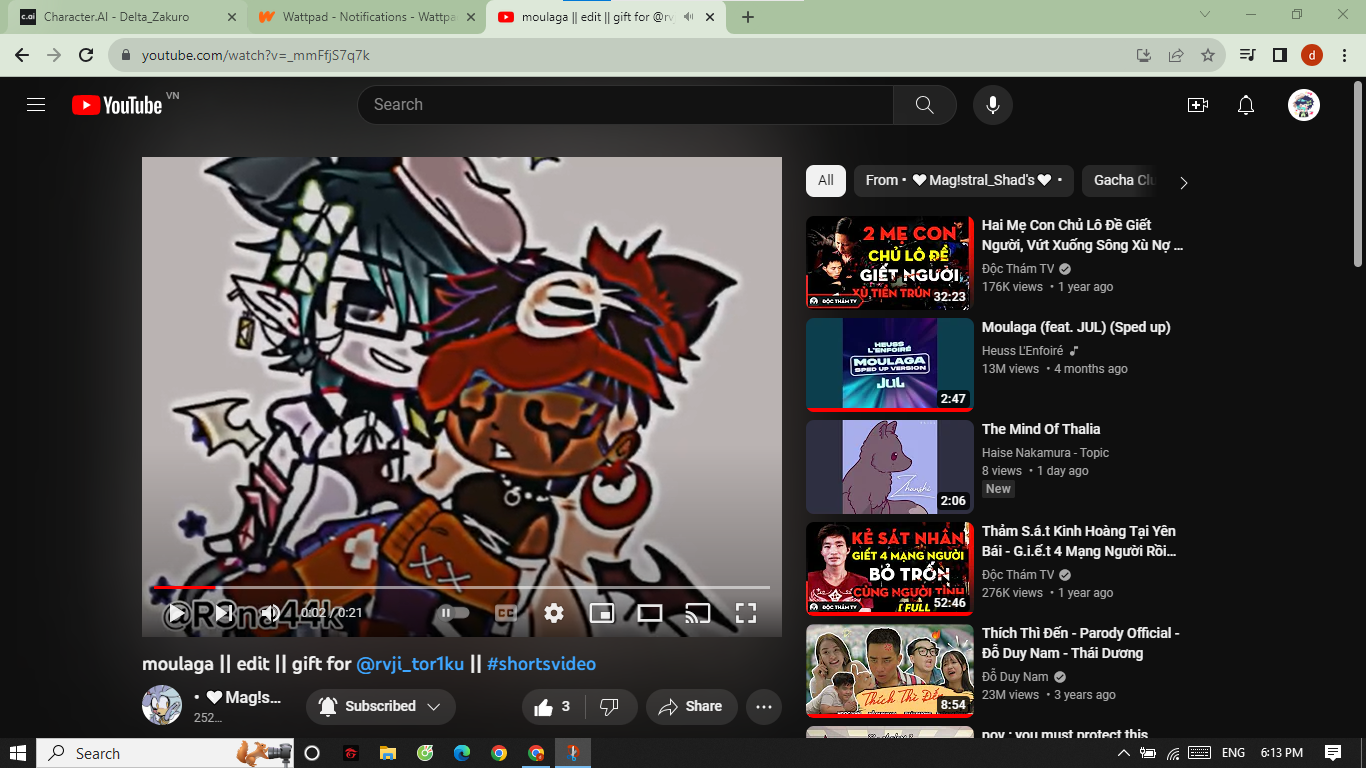Viewport: 1366px width, 768px height.
Task: Open the @rvji_tor1ku mention link
Action: [410, 664]
